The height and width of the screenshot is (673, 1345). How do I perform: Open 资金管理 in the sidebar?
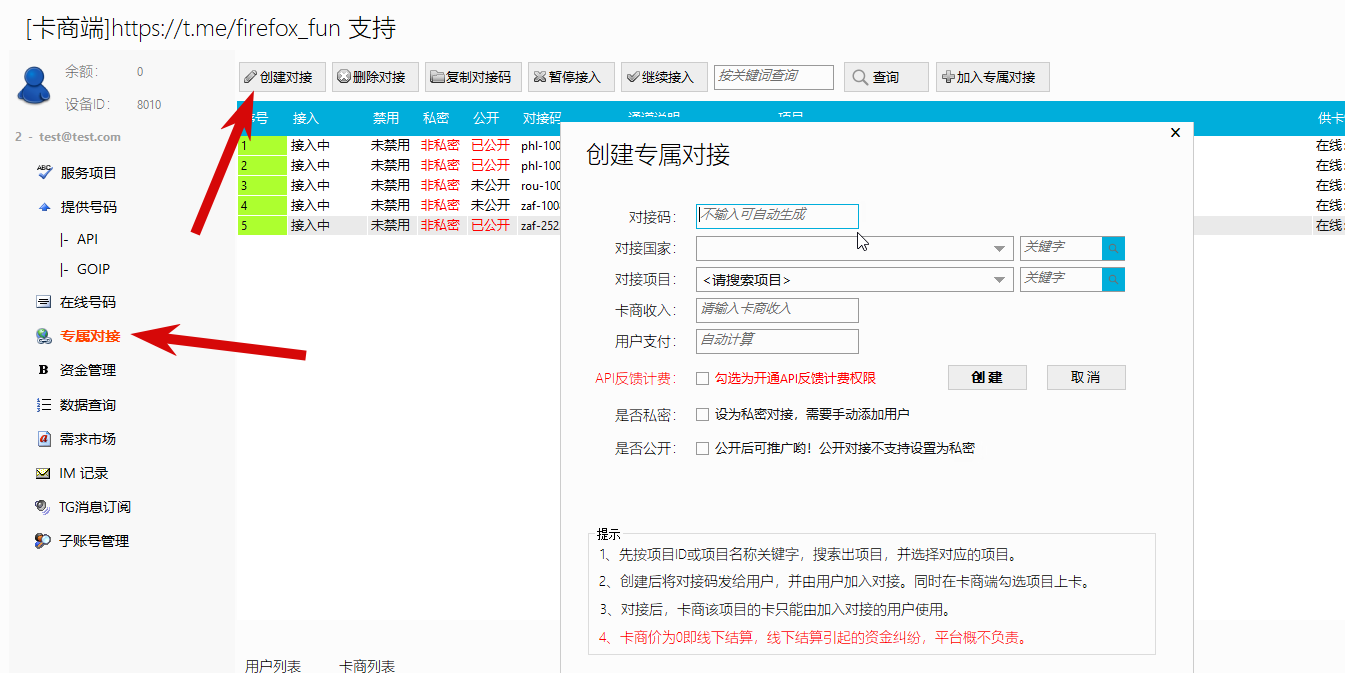[88, 370]
